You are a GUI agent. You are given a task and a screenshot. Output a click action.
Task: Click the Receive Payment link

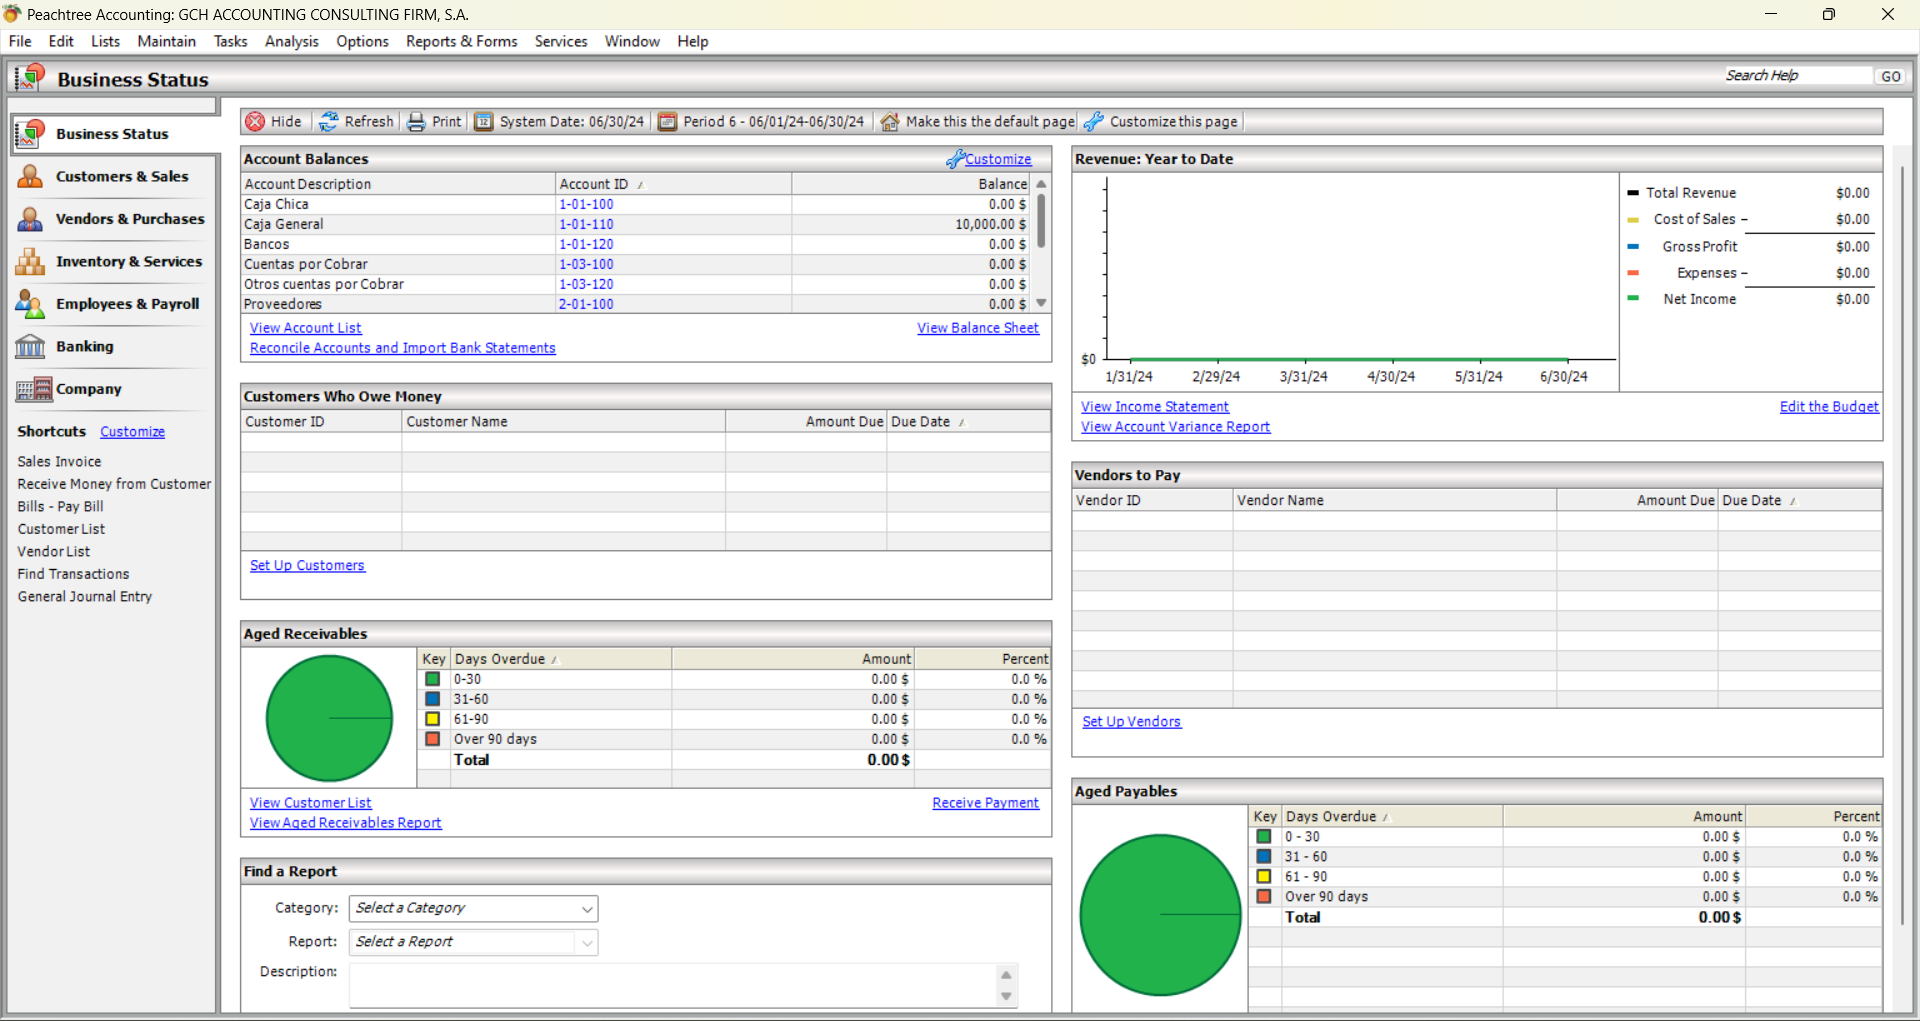click(x=985, y=803)
